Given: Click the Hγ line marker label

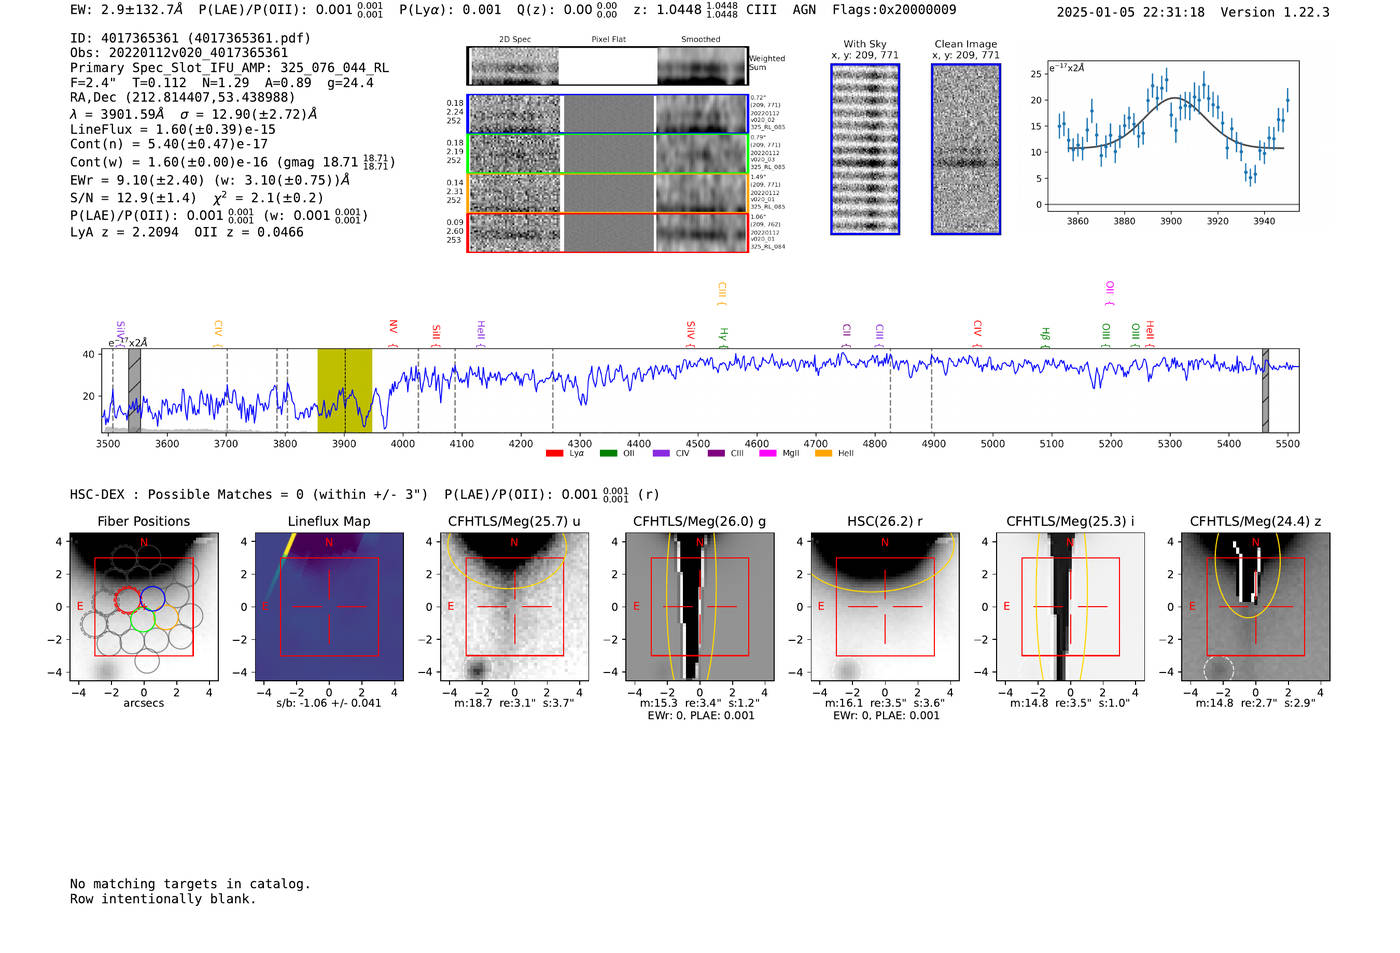Looking at the screenshot, I should point(723,336).
